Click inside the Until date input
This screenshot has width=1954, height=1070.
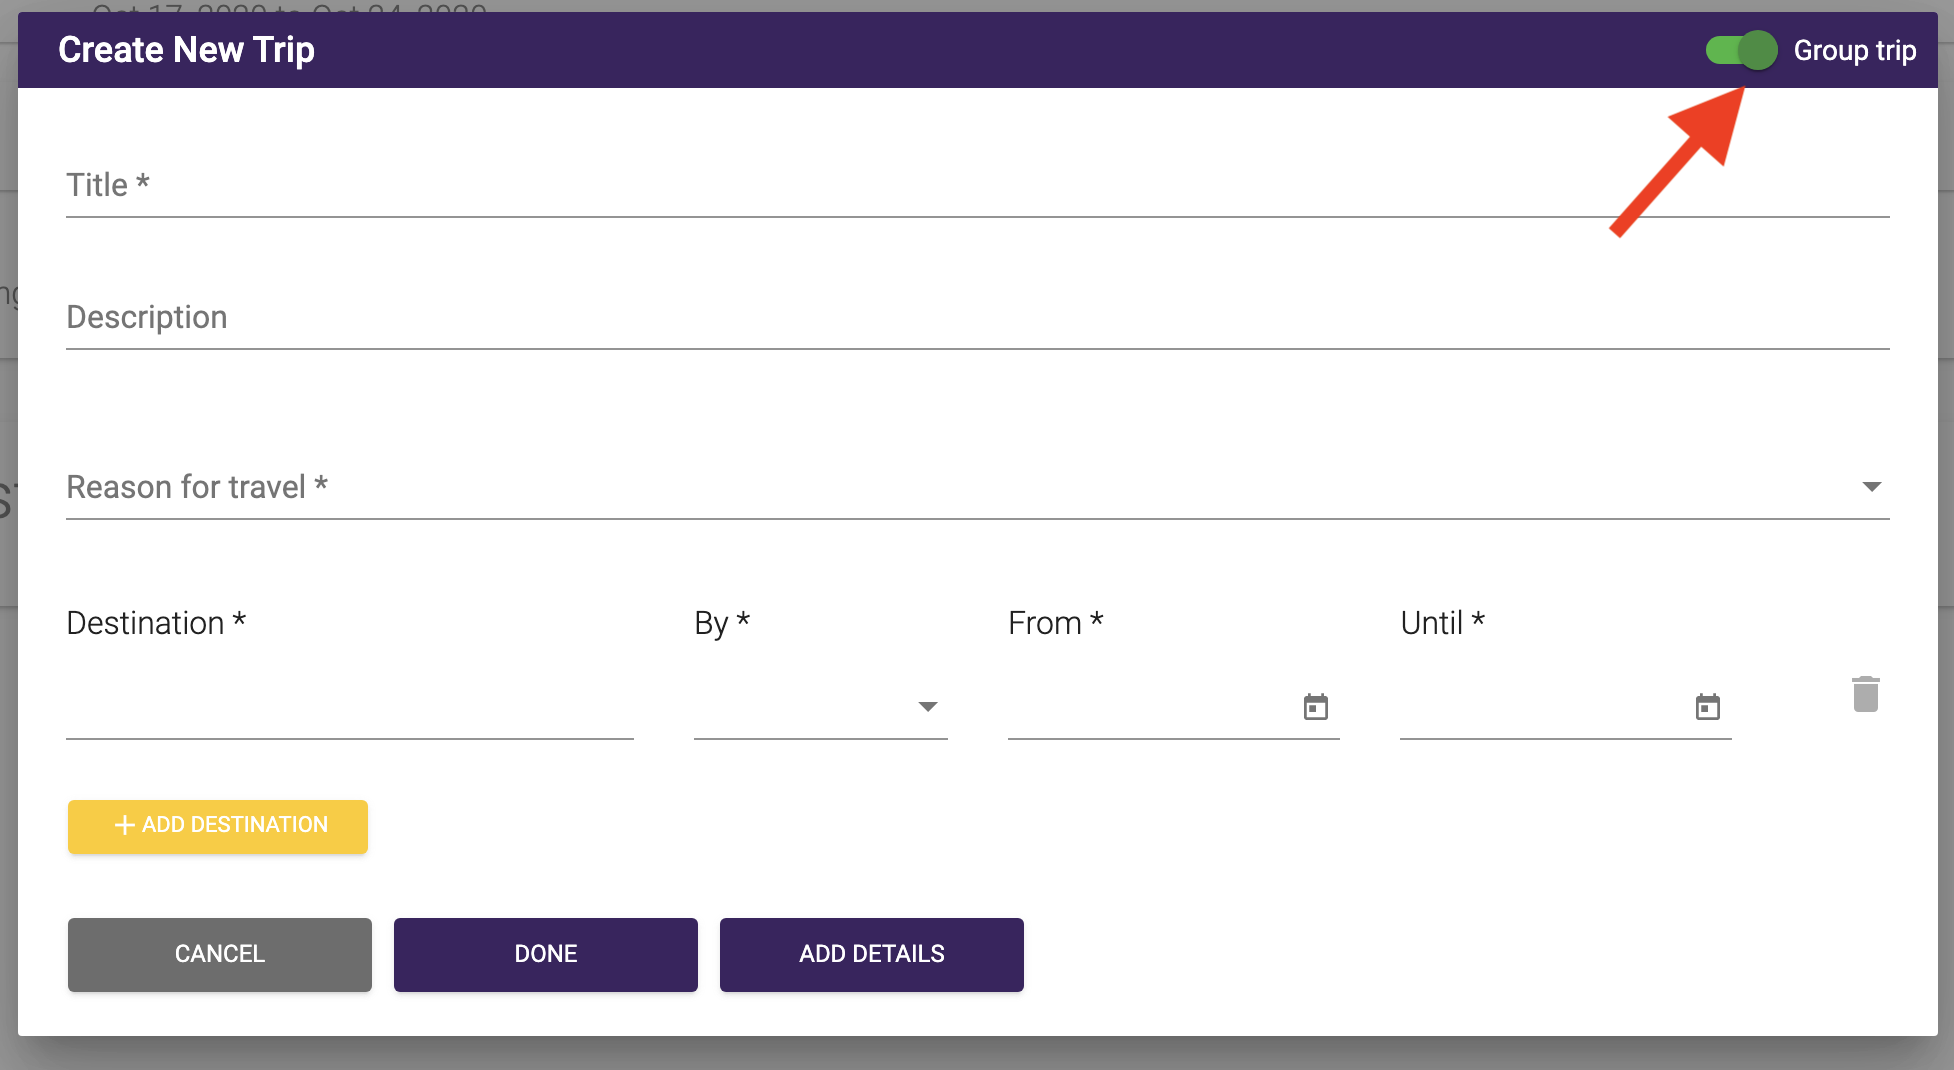pos(1540,708)
